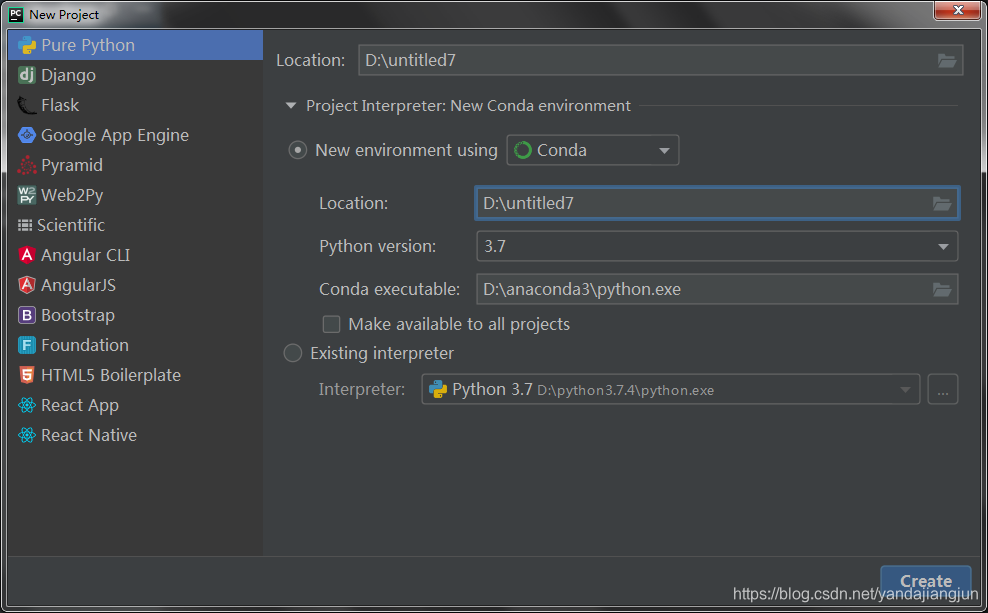Open the Conda environment type dropdown

click(664, 149)
